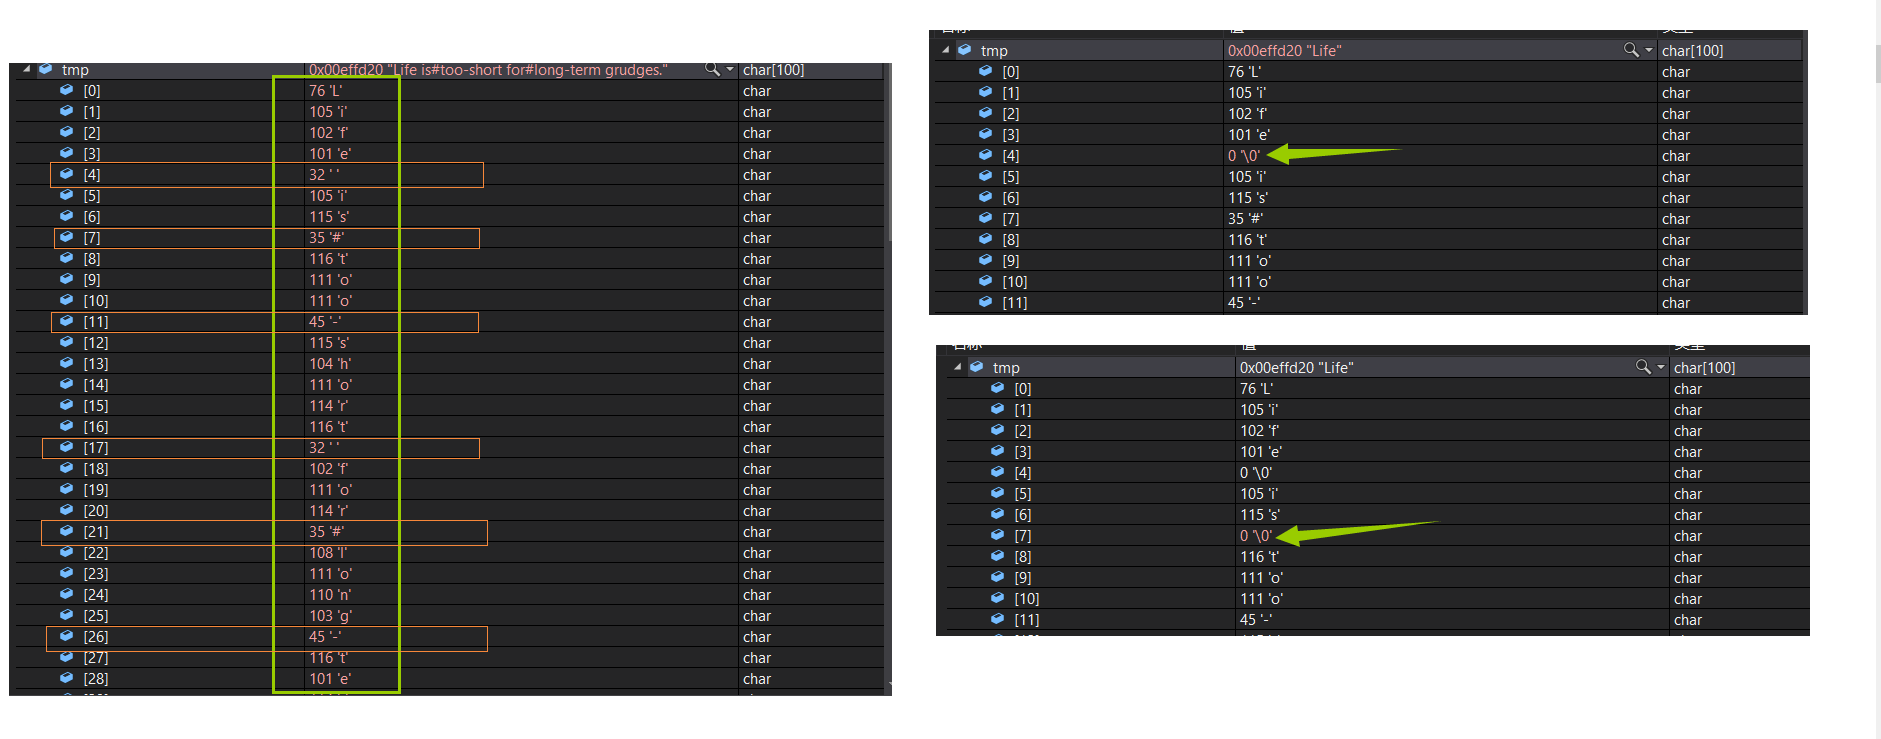Select the 103 'g' value of element [25]
1881x739 pixels.
(330, 615)
